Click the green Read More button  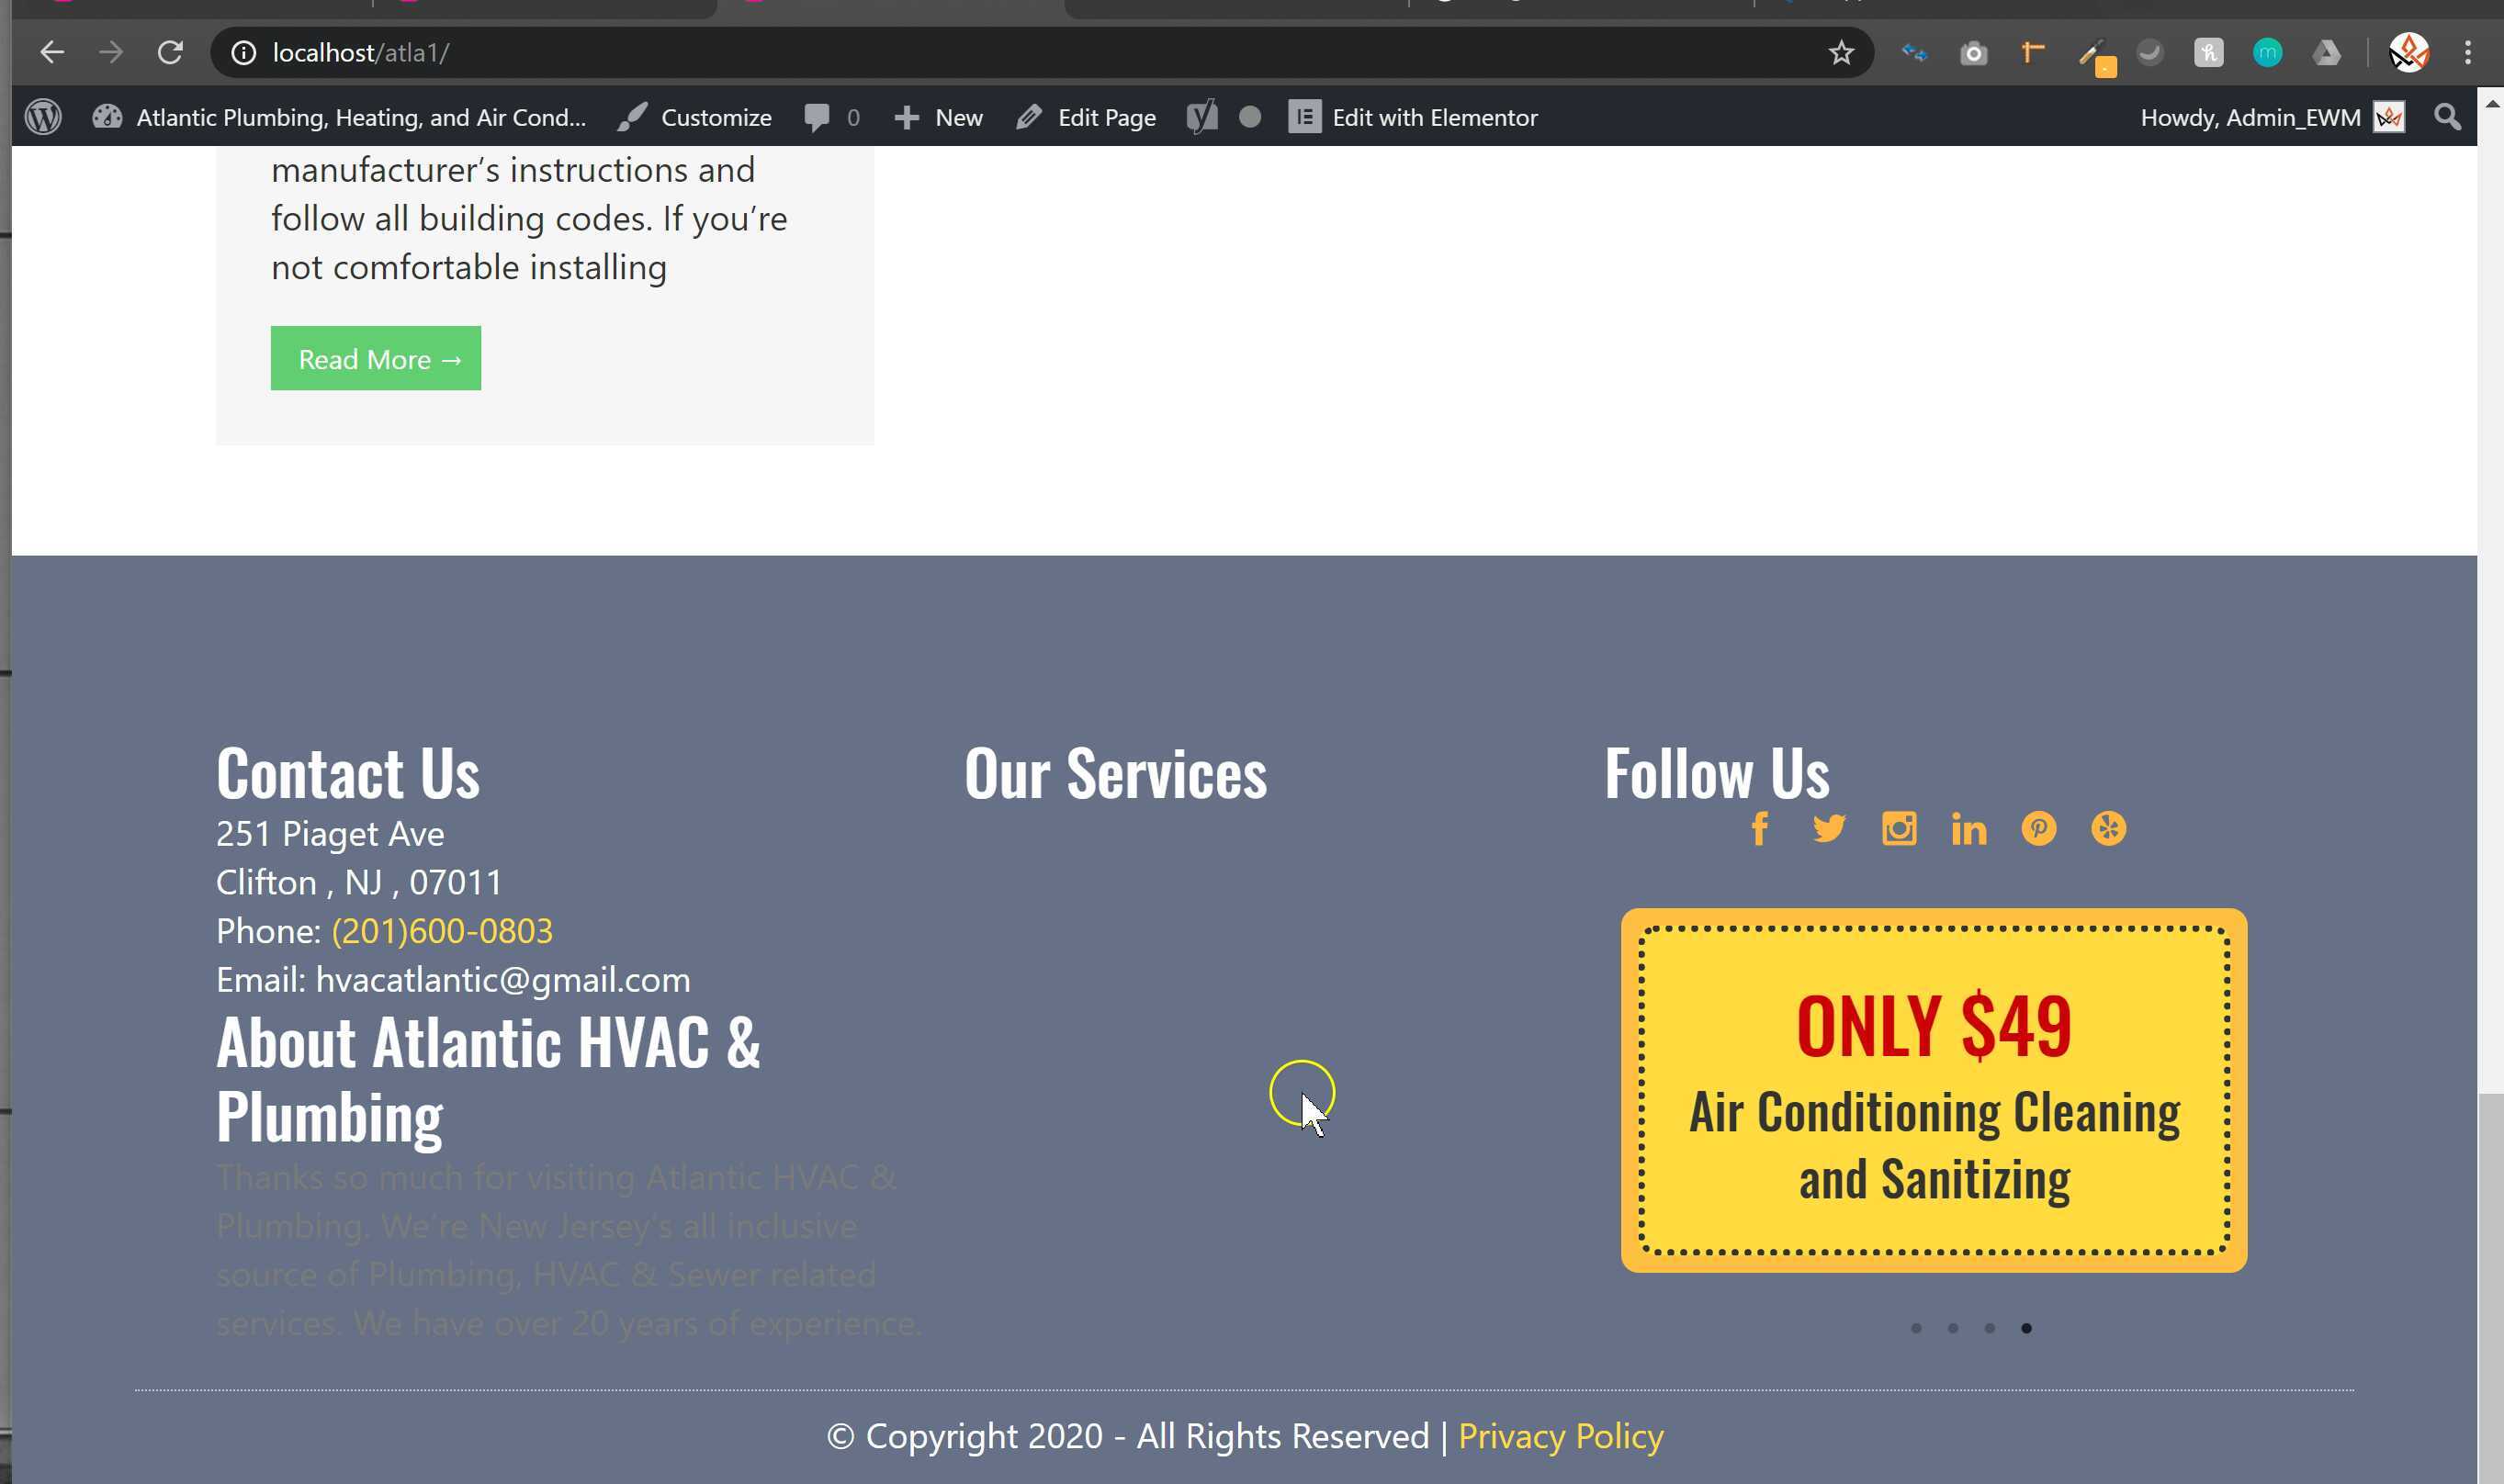pos(376,359)
